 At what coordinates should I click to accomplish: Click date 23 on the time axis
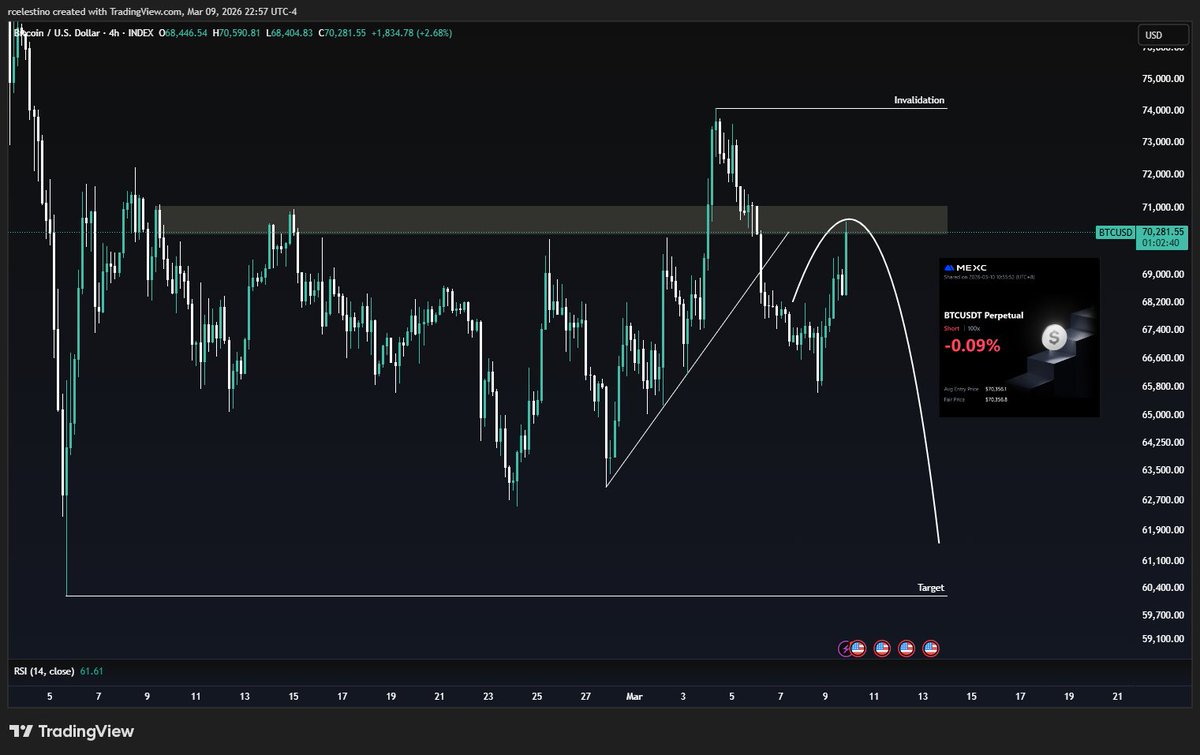(488, 696)
